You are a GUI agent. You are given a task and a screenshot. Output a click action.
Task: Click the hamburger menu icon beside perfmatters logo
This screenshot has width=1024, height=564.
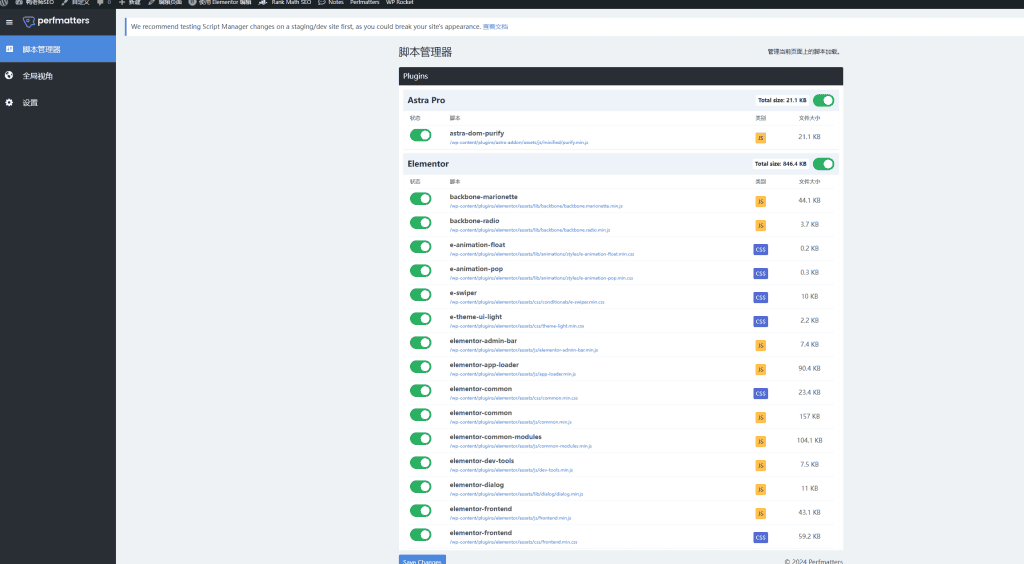[x=9, y=22]
